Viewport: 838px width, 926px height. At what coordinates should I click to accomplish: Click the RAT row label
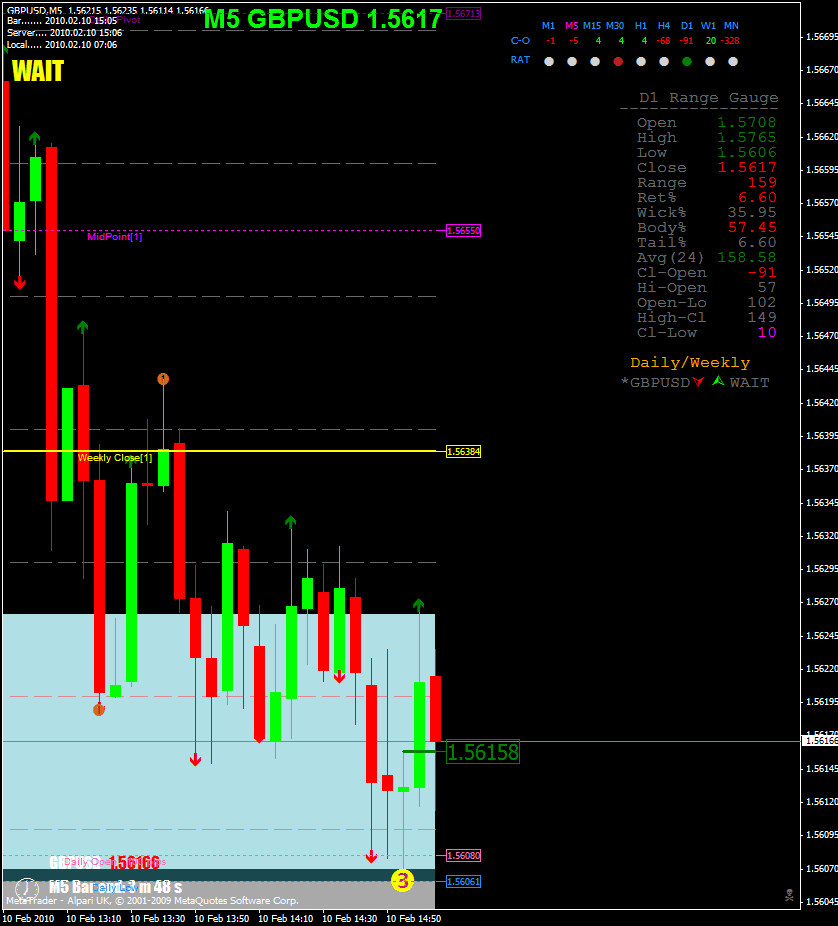click(x=520, y=60)
